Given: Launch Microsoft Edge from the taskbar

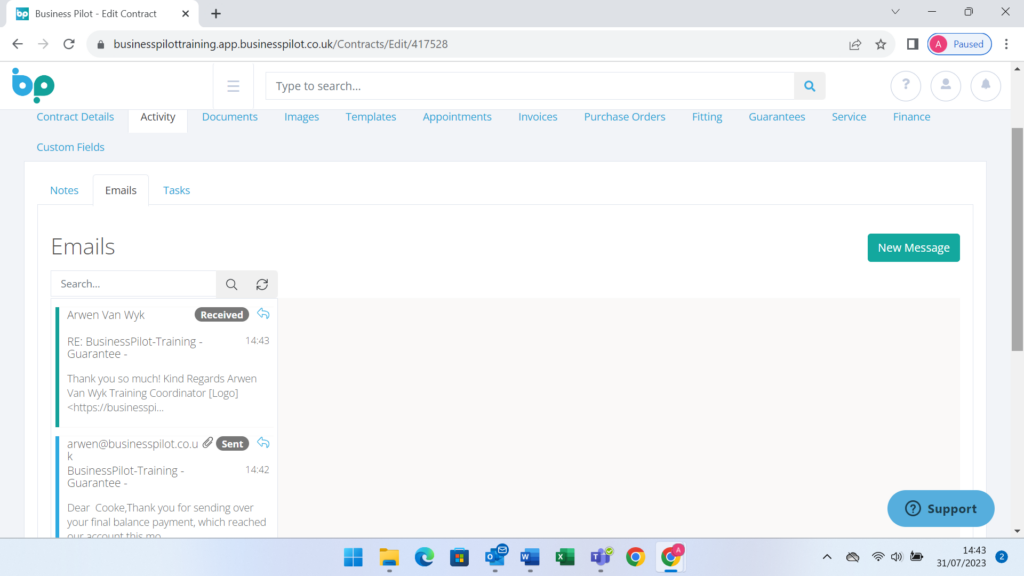Looking at the screenshot, I should (x=424, y=557).
